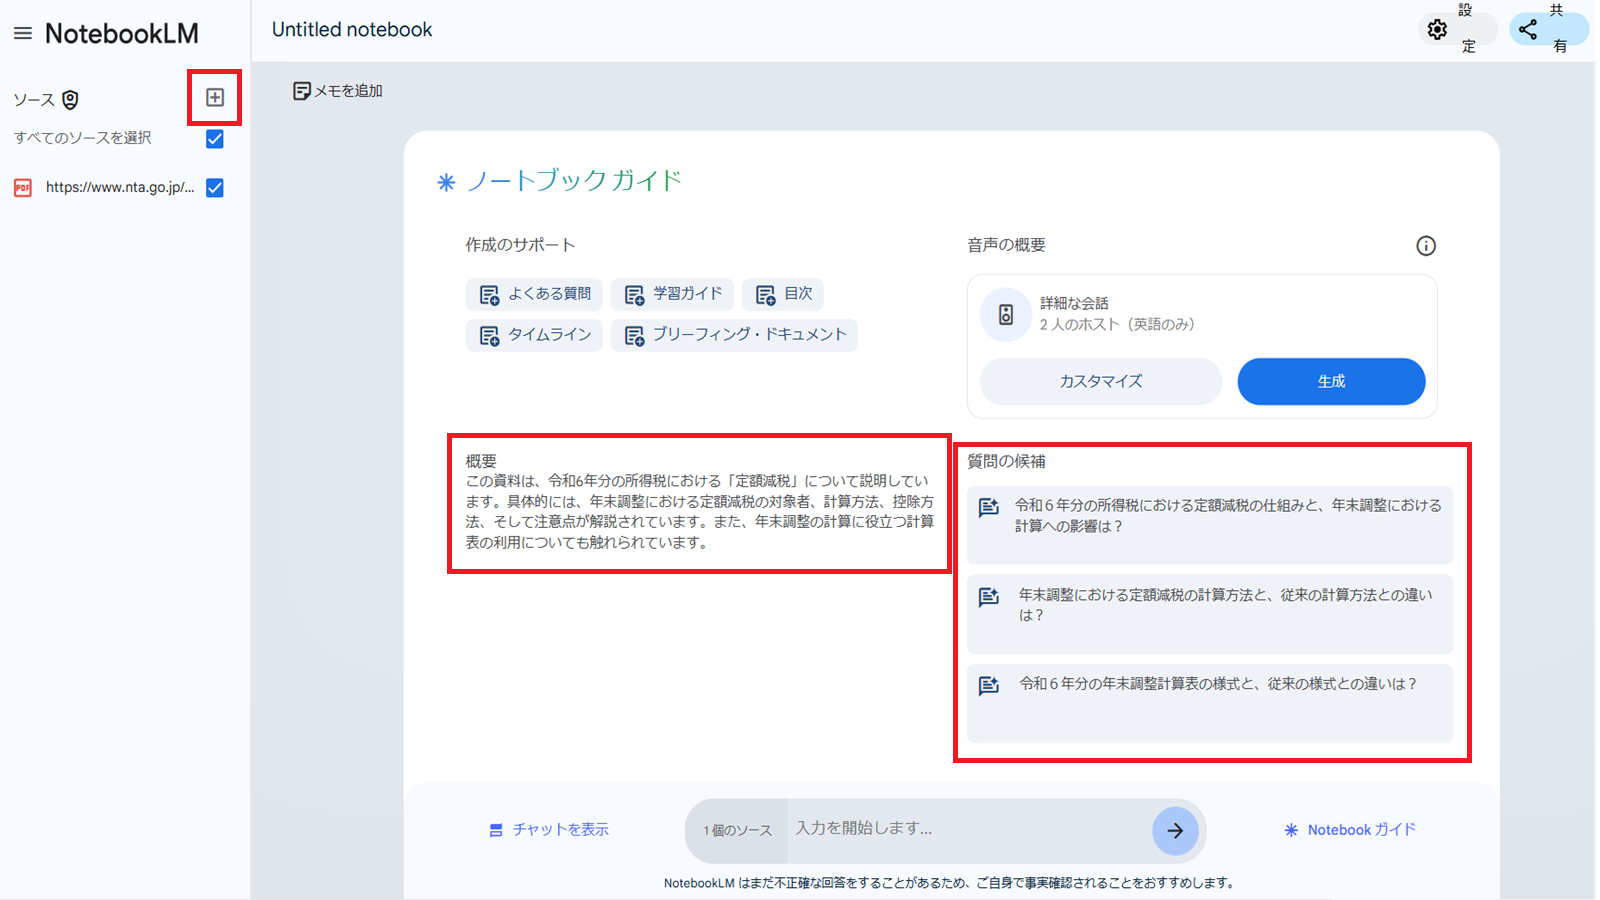The image size is (1600, 900).
Task: Create よくある質問 from sources
Action: 536,294
